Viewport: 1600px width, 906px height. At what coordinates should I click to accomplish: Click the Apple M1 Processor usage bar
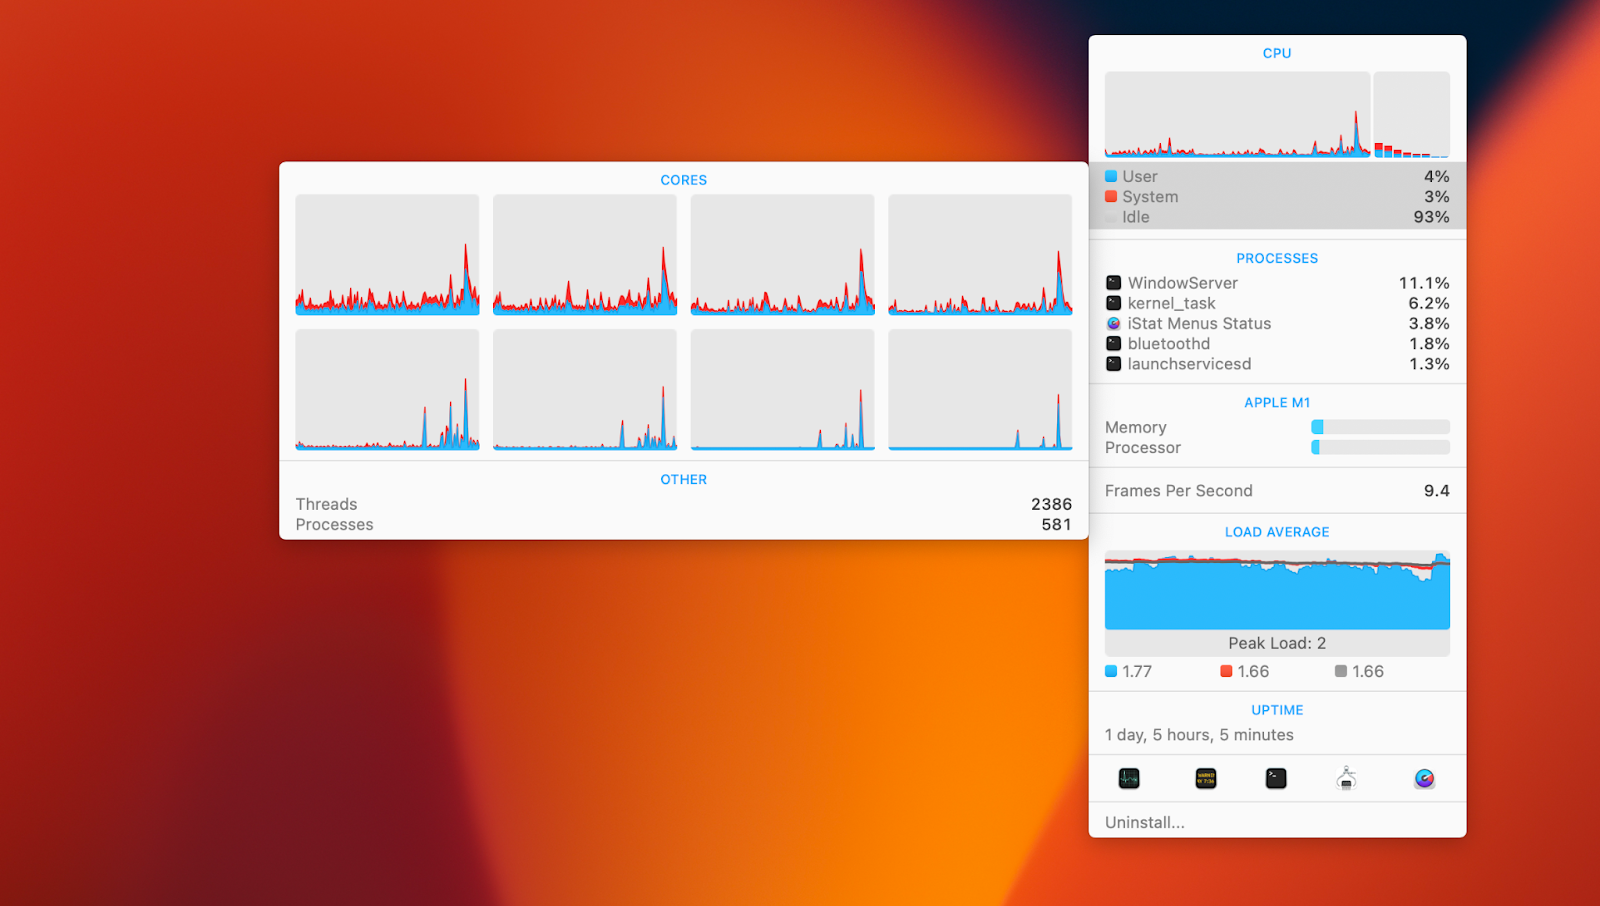(1380, 448)
